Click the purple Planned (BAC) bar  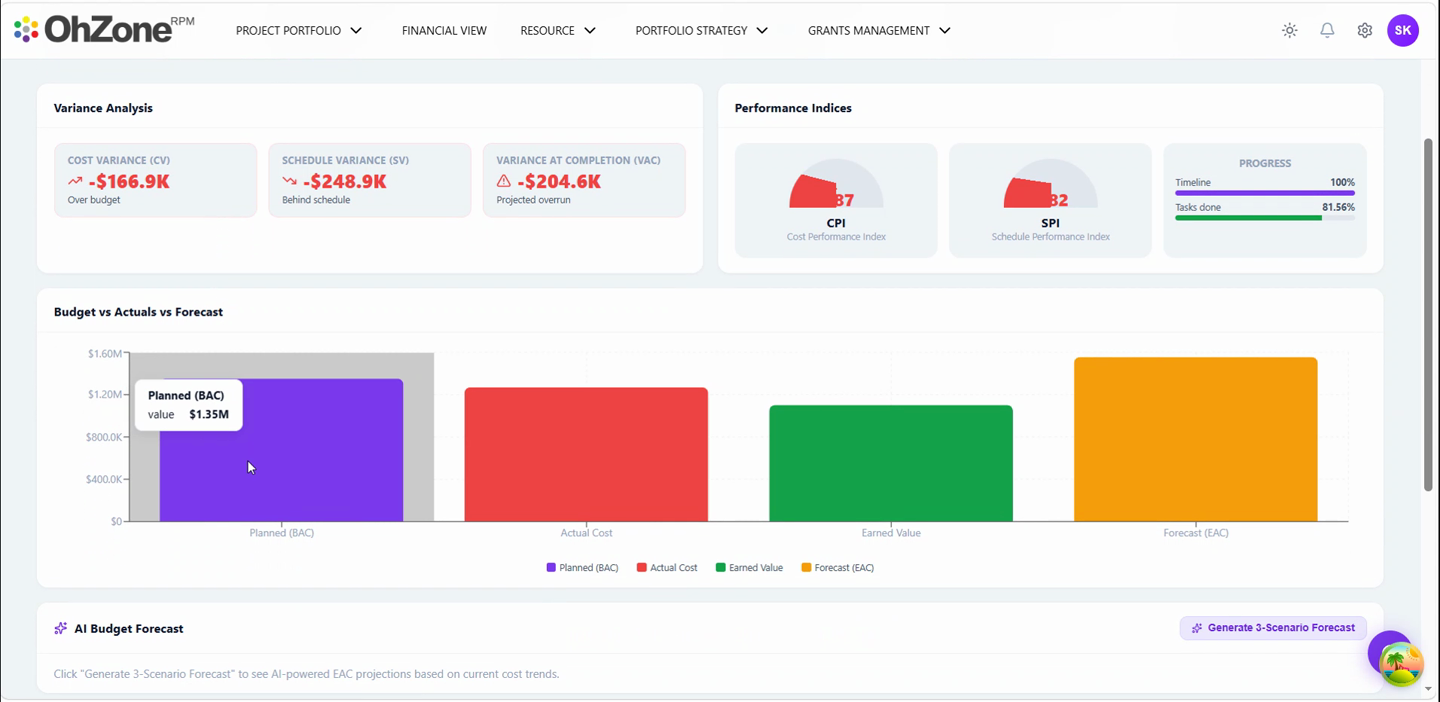(281, 450)
